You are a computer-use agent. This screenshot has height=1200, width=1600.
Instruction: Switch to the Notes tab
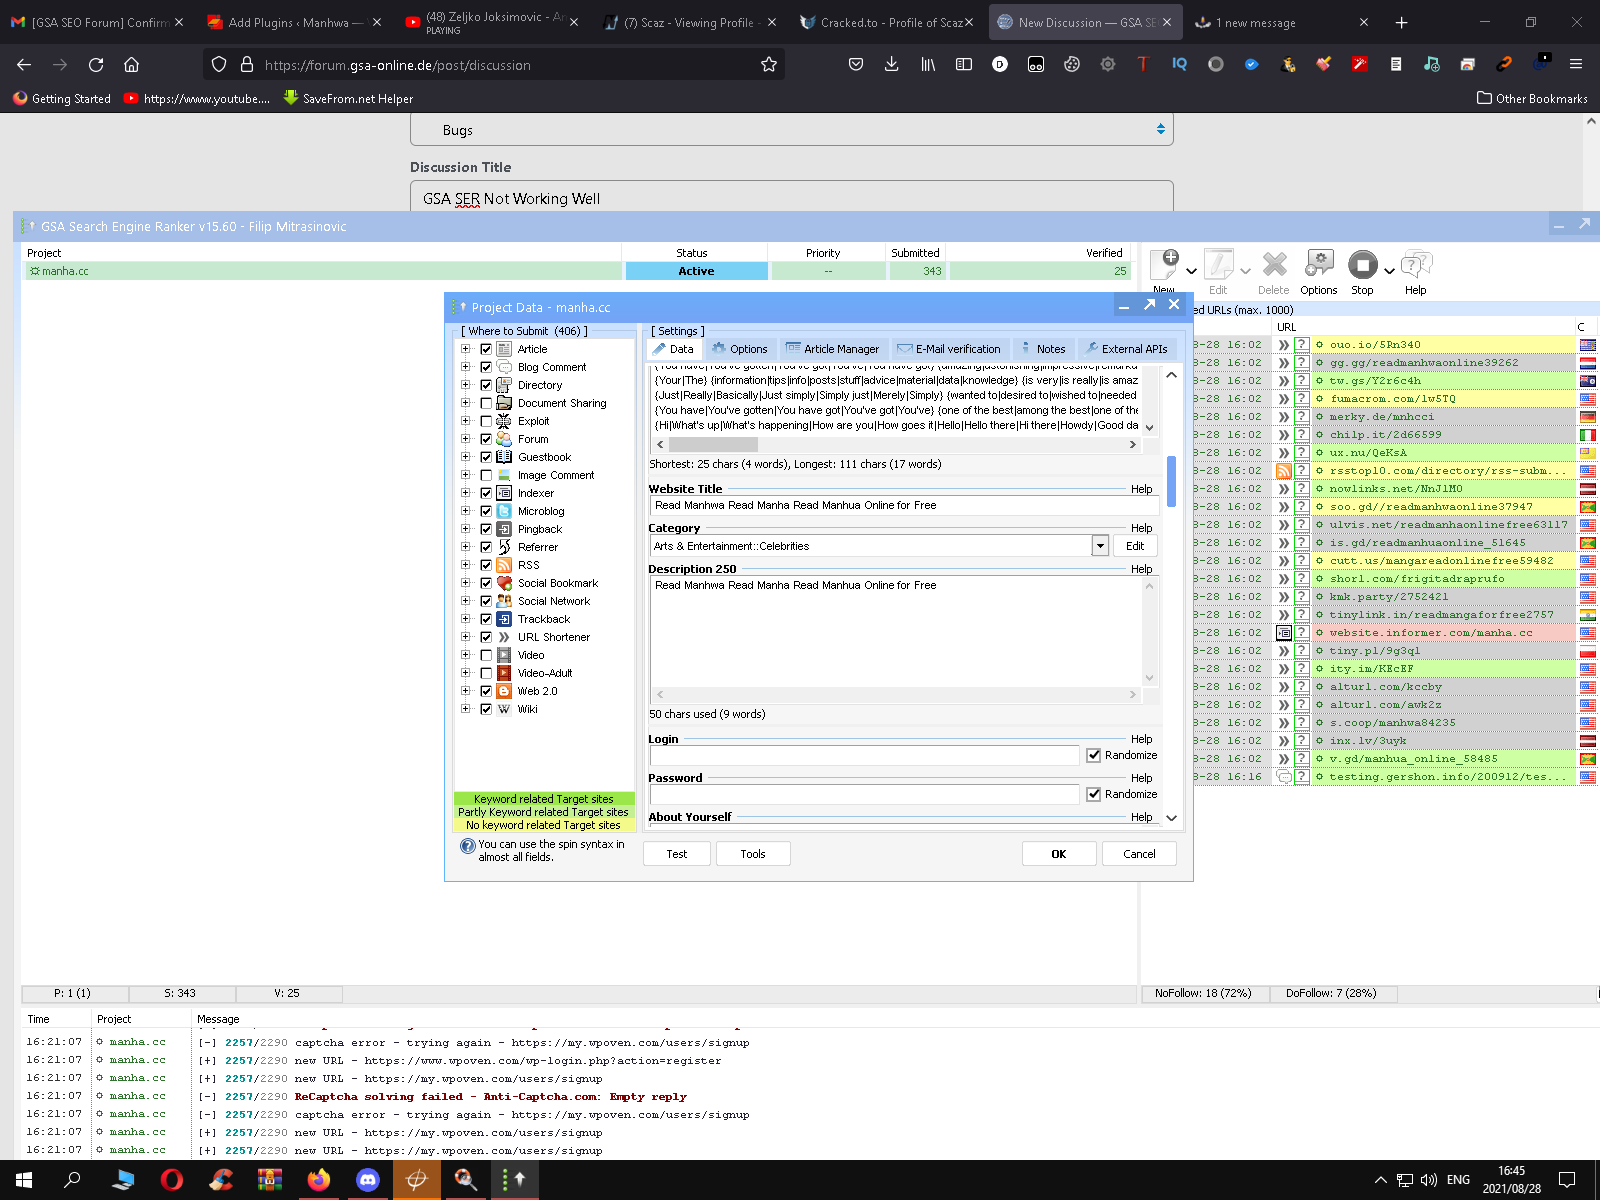pos(1043,349)
